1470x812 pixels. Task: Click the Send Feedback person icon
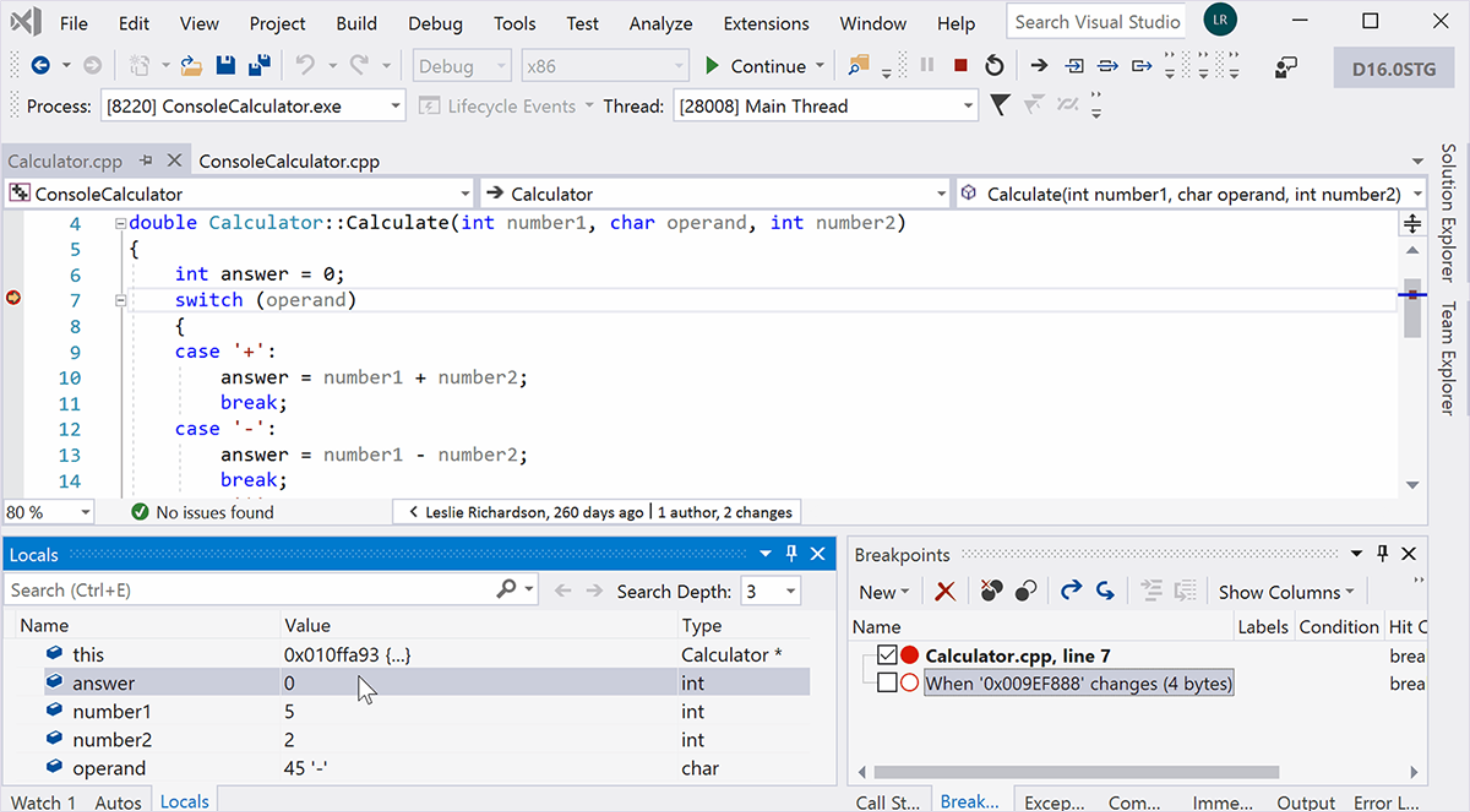point(1286,67)
